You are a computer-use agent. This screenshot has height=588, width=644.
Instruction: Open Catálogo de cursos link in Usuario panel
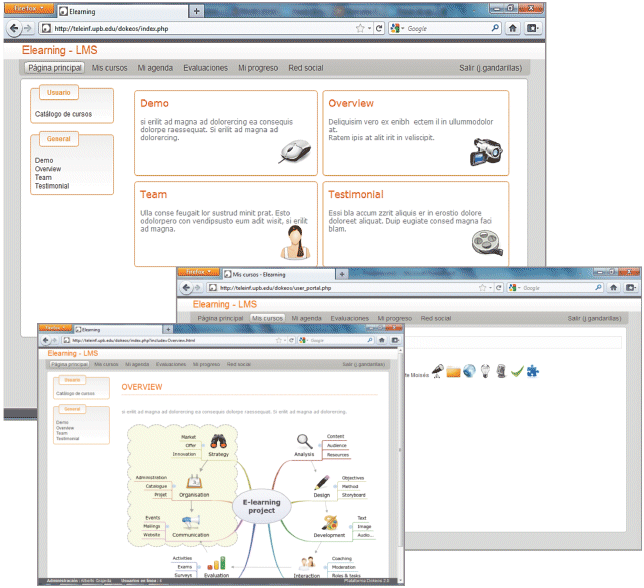pos(63,114)
